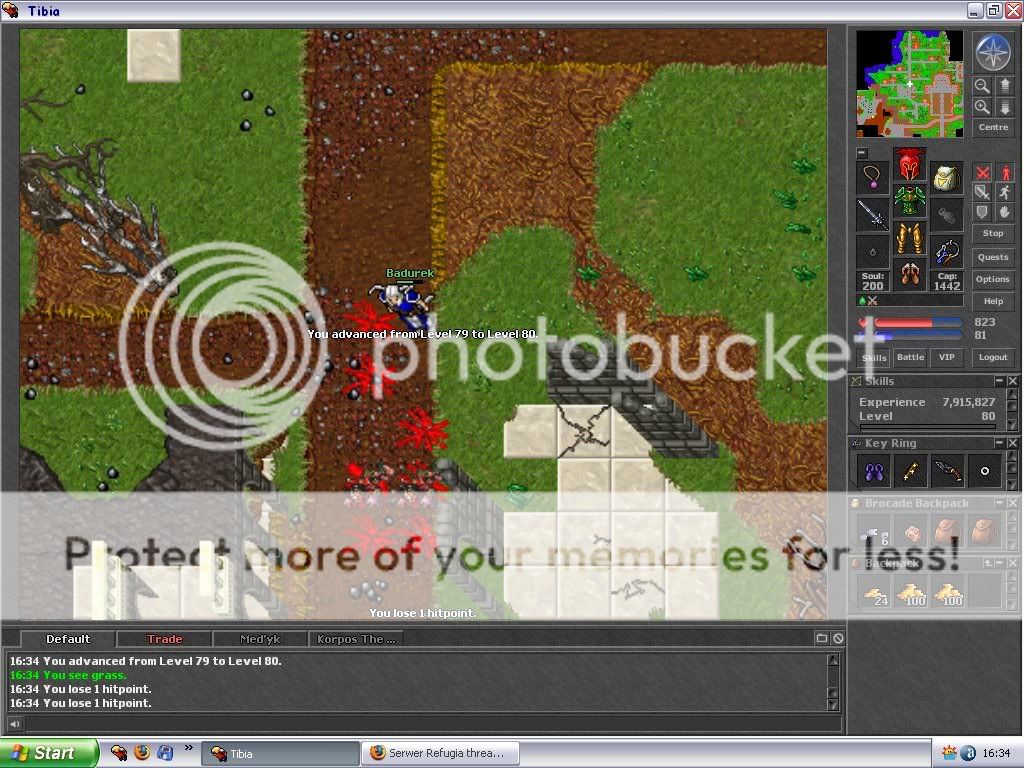Move minimap one floor up

(1004, 86)
